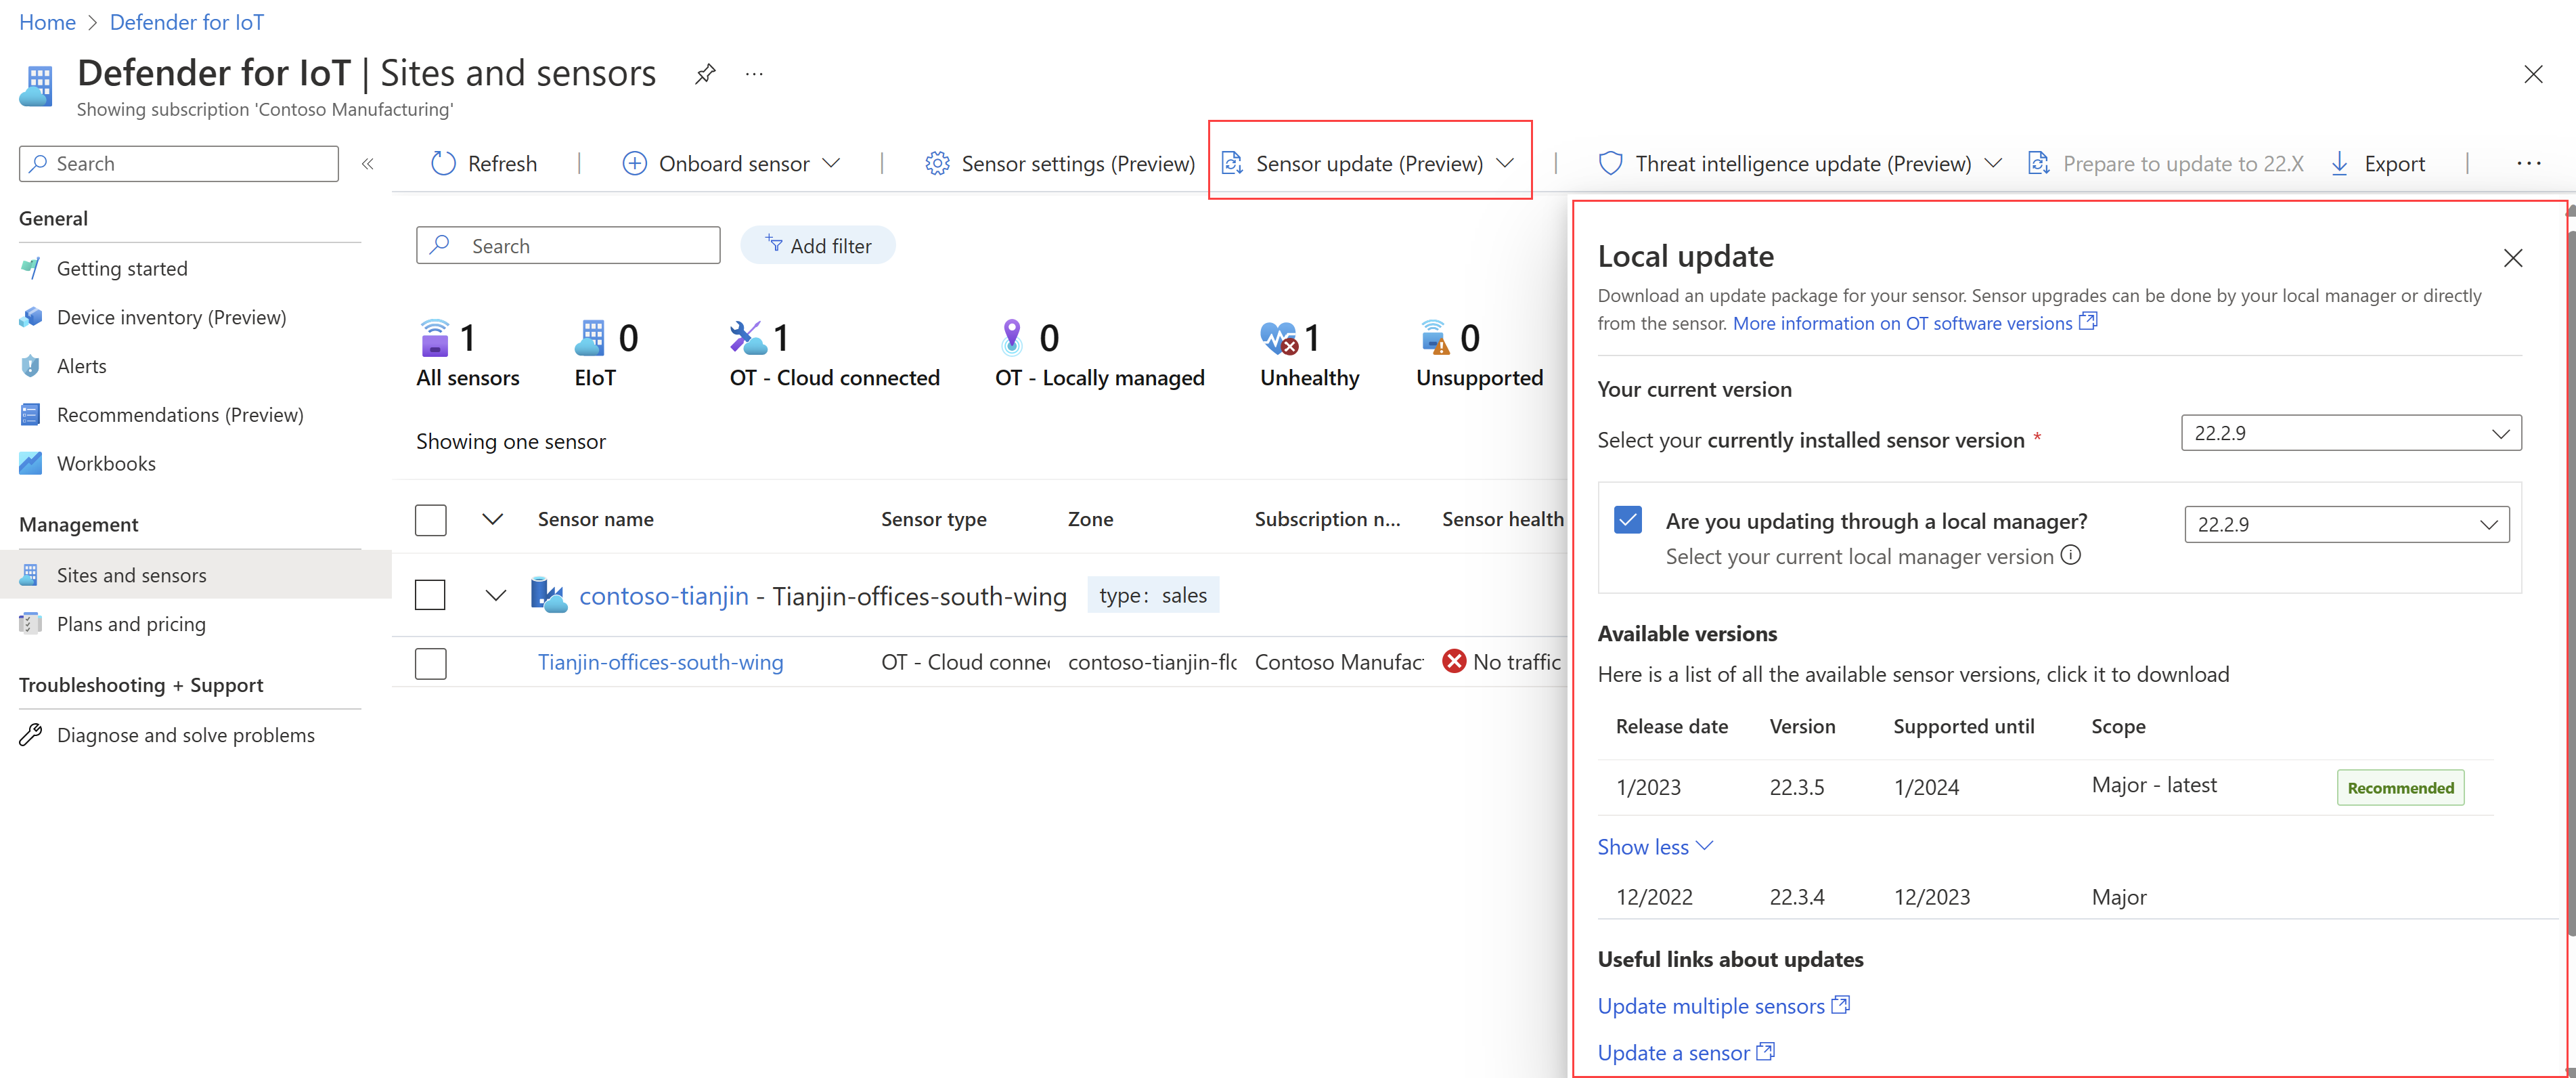Click the No traffic error icon
Viewport: 2576px width, 1078px height.
1454,662
